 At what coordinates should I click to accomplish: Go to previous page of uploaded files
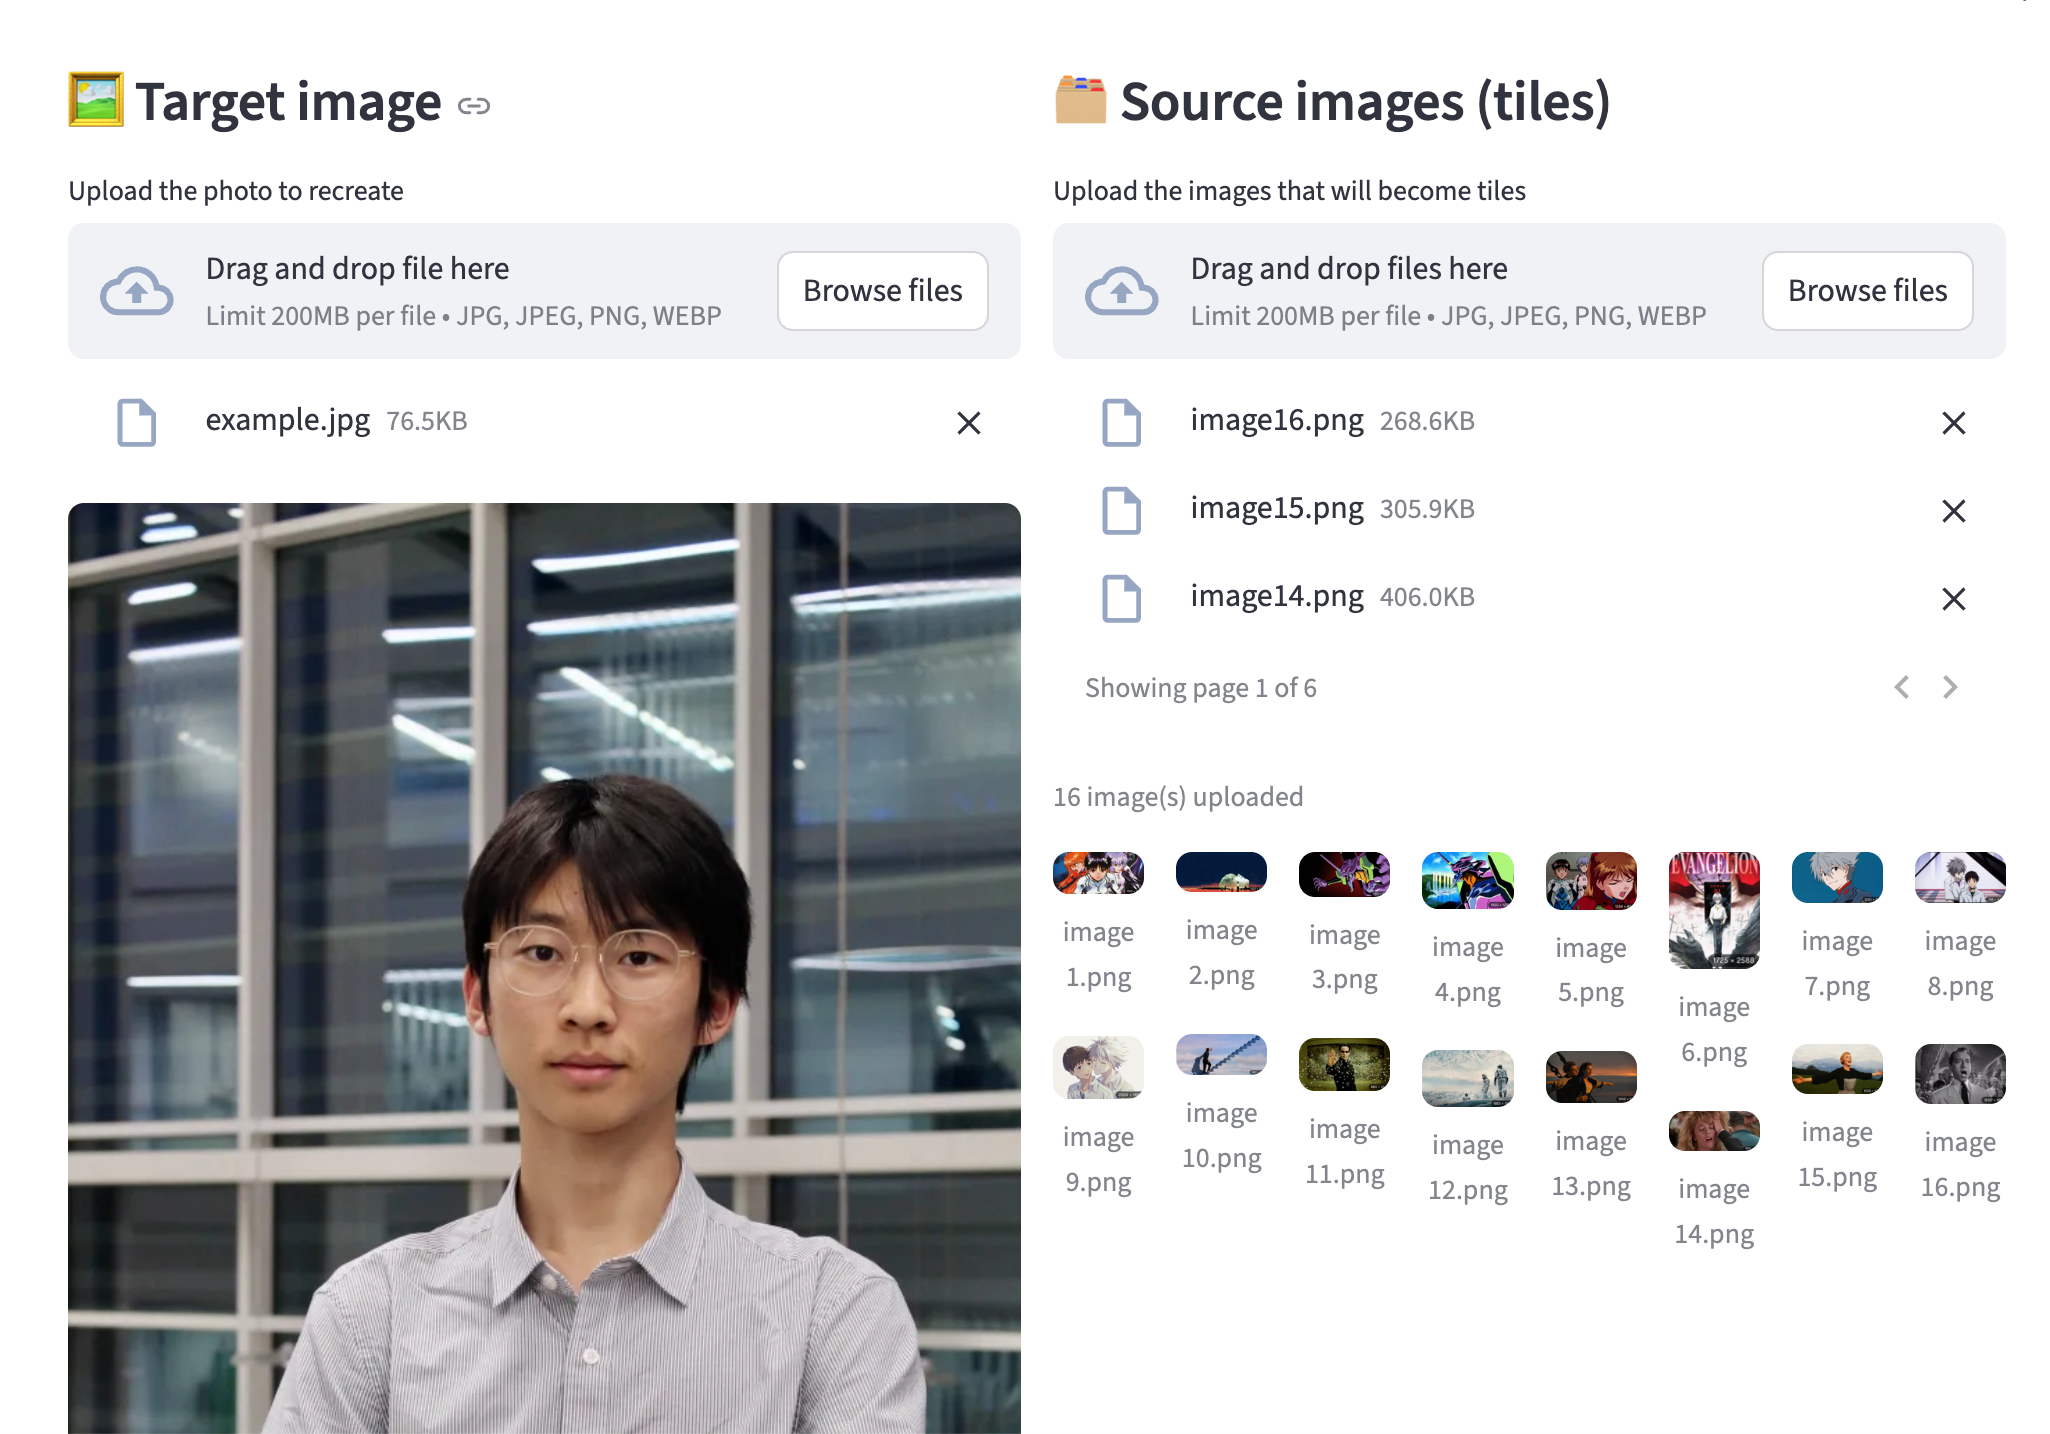tap(1901, 687)
